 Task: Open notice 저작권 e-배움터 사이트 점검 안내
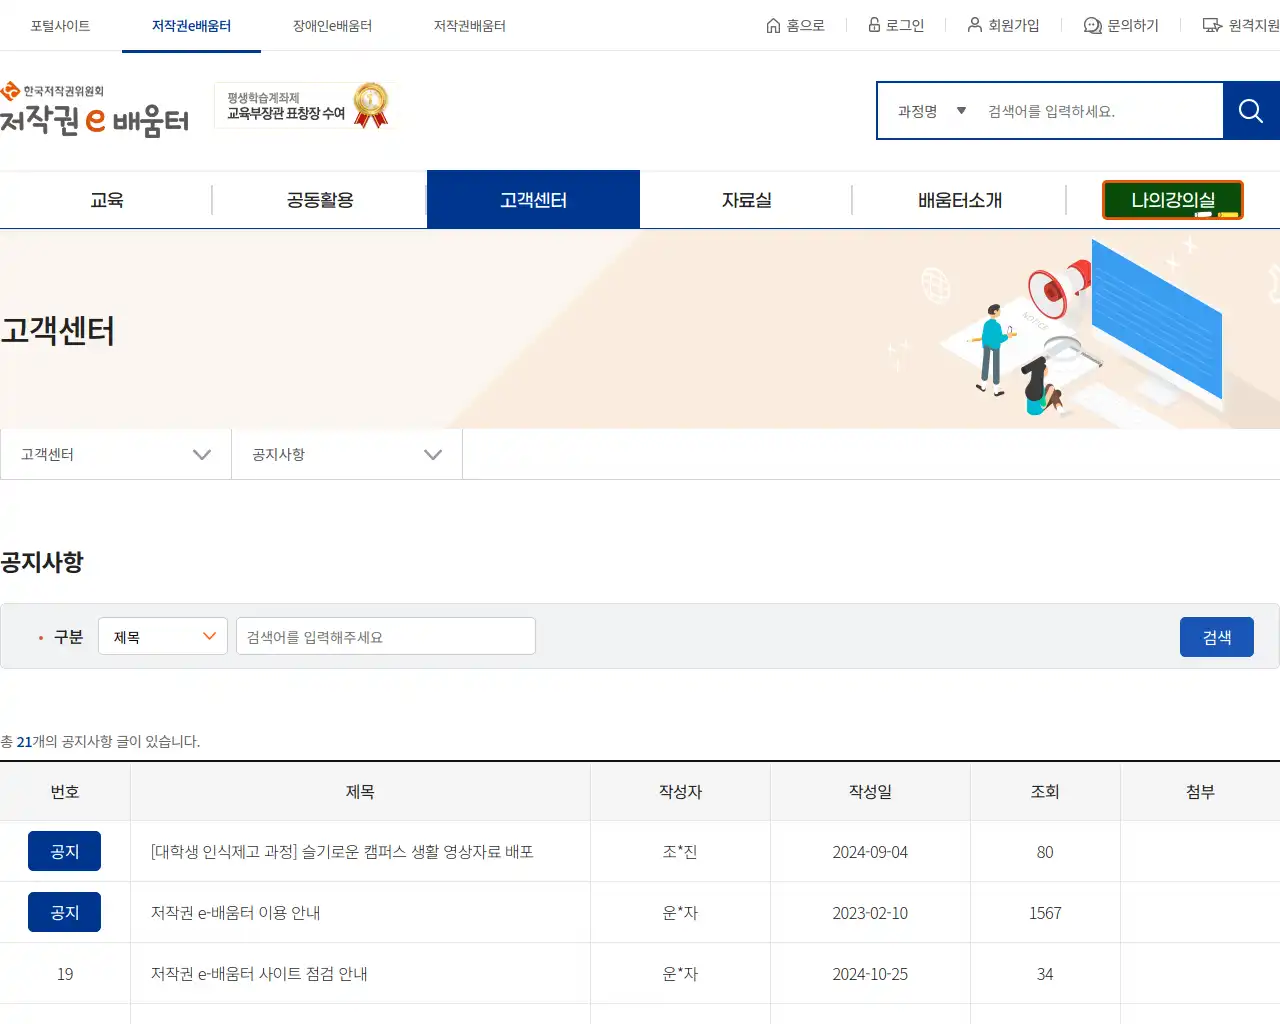pos(259,974)
